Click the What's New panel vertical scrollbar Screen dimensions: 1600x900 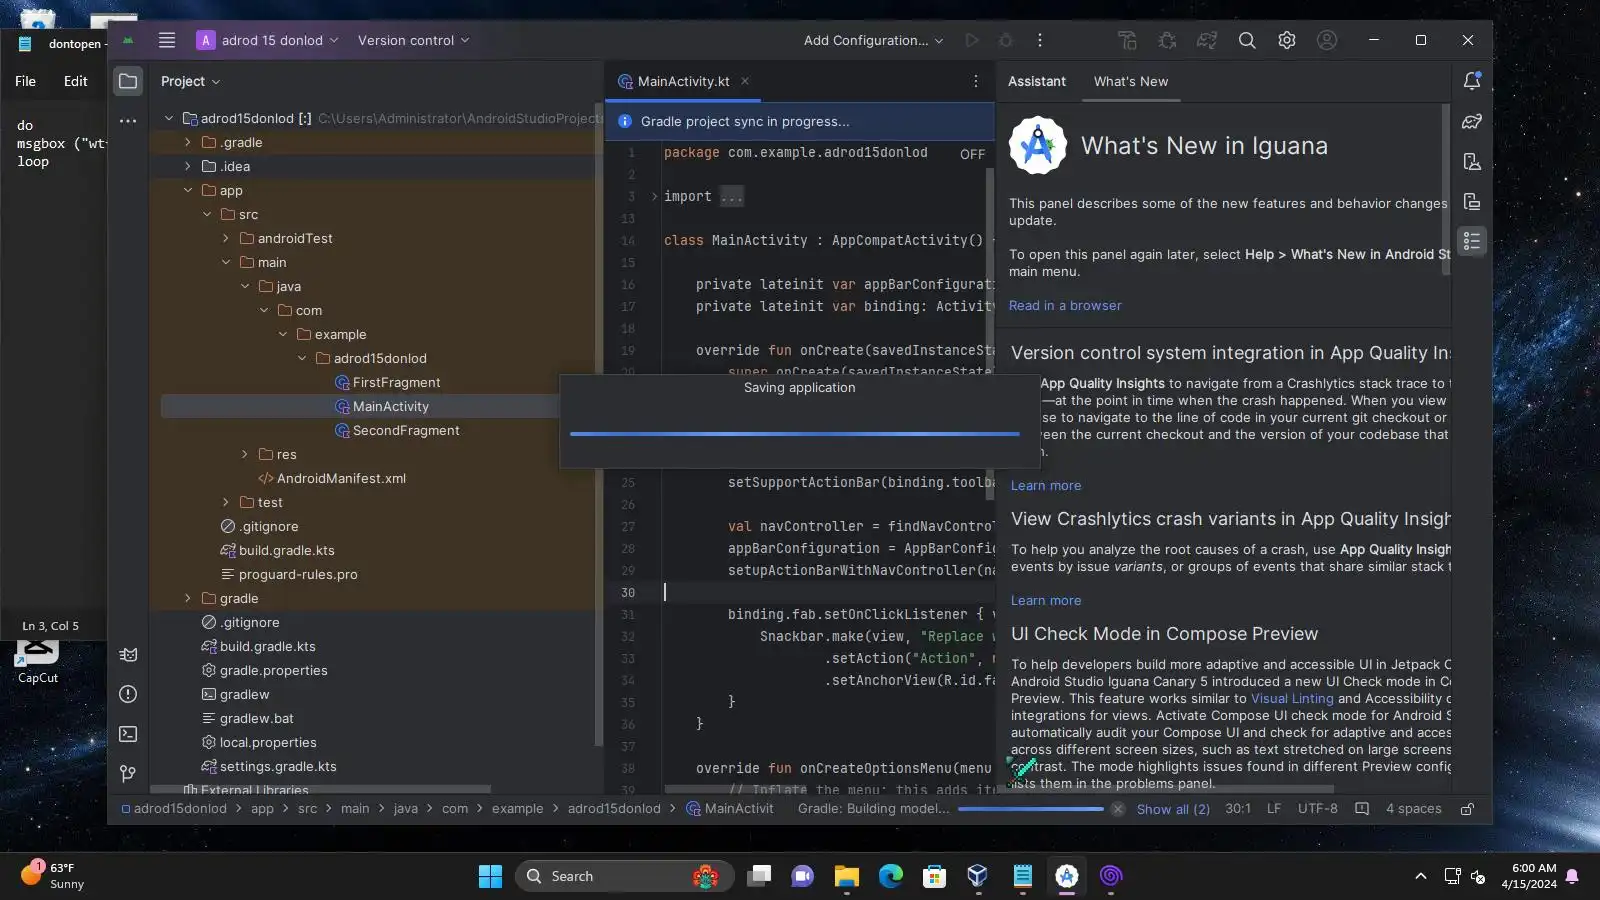click(1446, 190)
